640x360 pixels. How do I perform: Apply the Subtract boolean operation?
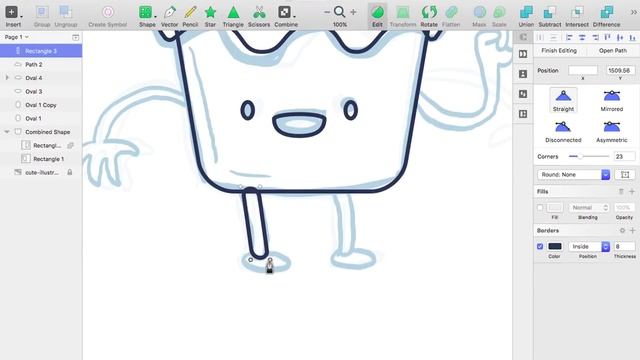click(549, 16)
